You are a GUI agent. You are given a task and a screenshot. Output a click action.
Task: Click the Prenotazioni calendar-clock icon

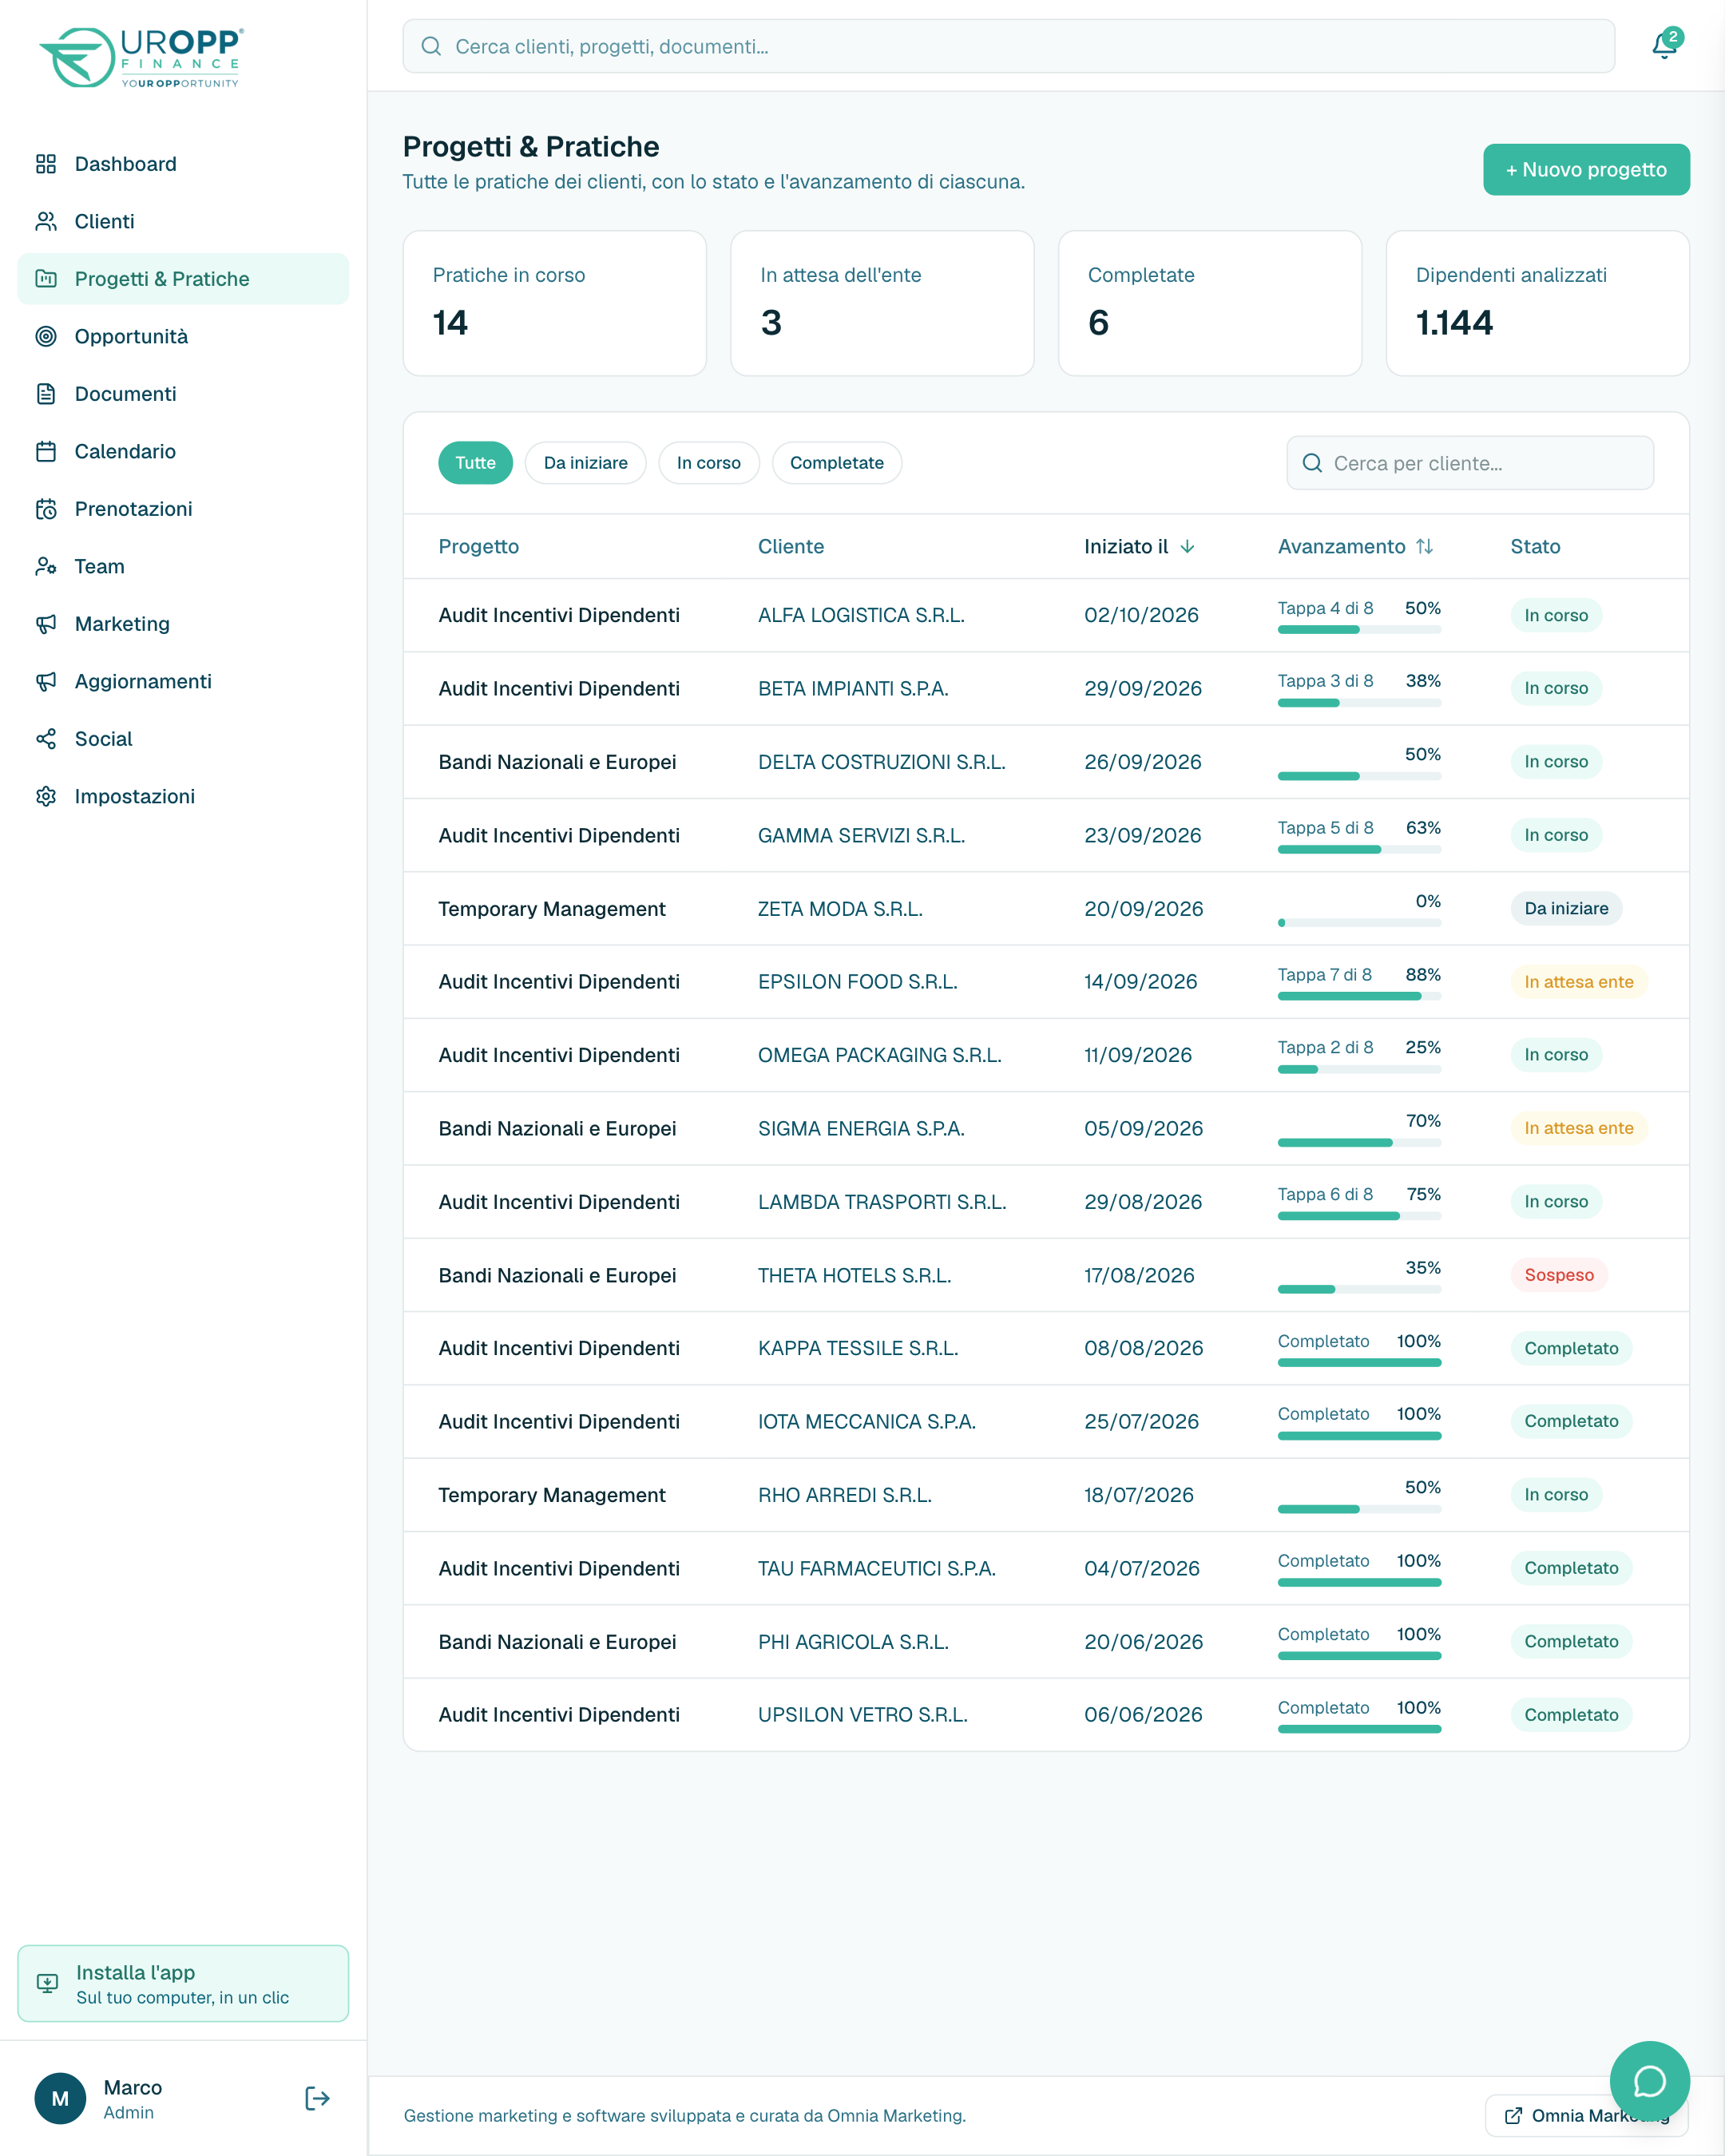click(x=46, y=509)
